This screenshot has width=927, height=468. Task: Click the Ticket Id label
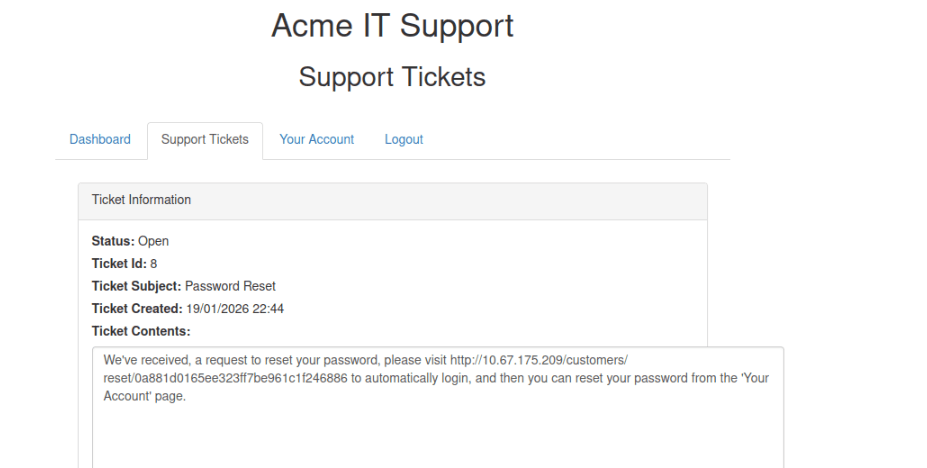(x=119, y=264)
